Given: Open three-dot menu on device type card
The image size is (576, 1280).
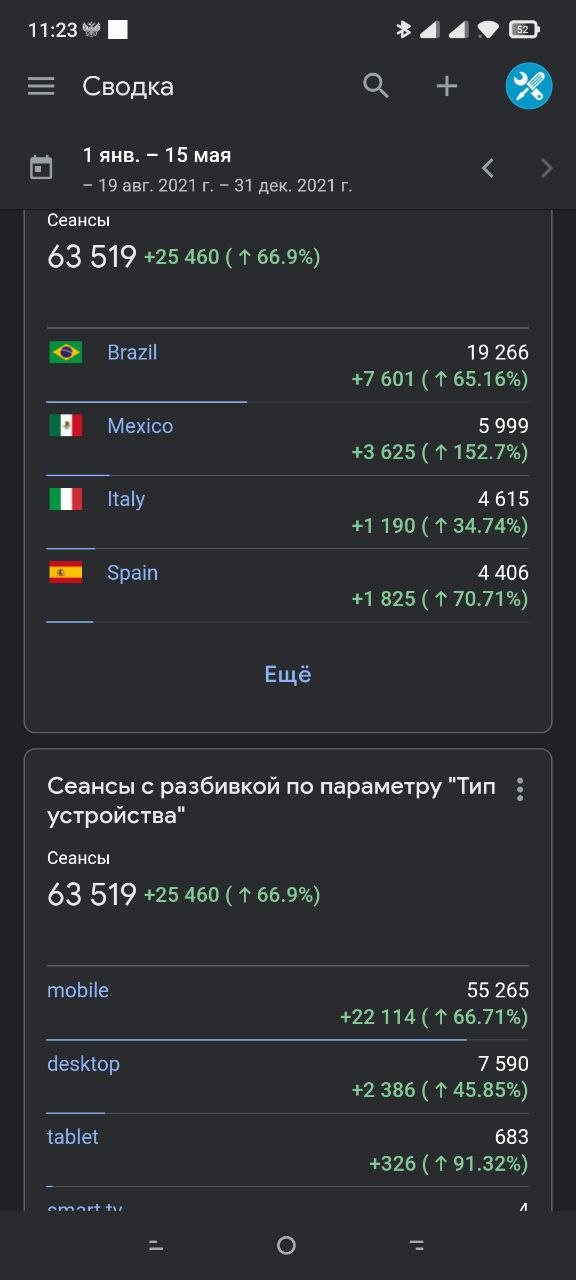Looking at the screenshot, I should point(519,789).
